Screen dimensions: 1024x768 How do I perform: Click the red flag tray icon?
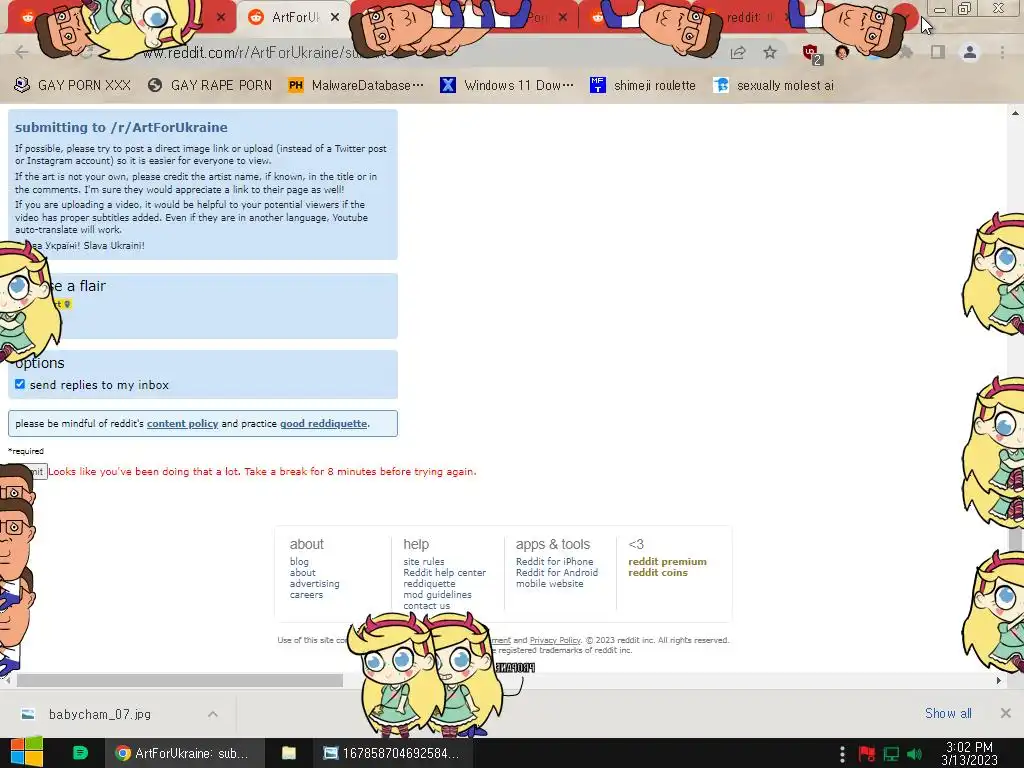[867, 754]
